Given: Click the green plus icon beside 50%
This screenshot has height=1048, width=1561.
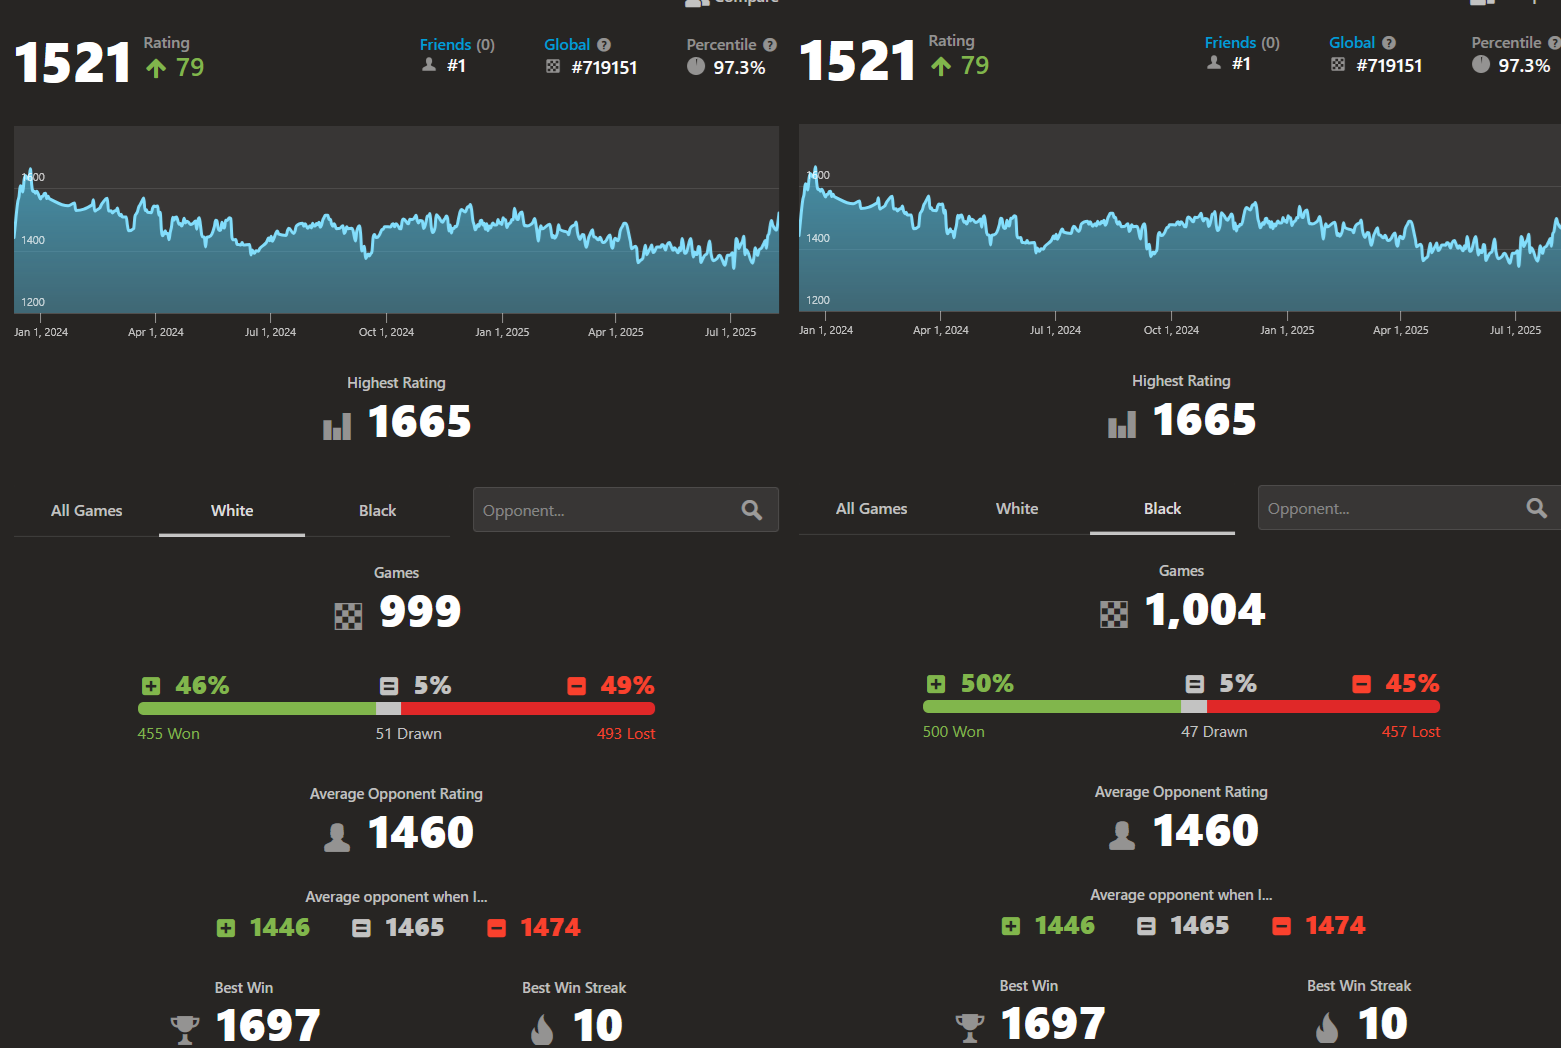Looking at the screenshot, I should (936, 684).
